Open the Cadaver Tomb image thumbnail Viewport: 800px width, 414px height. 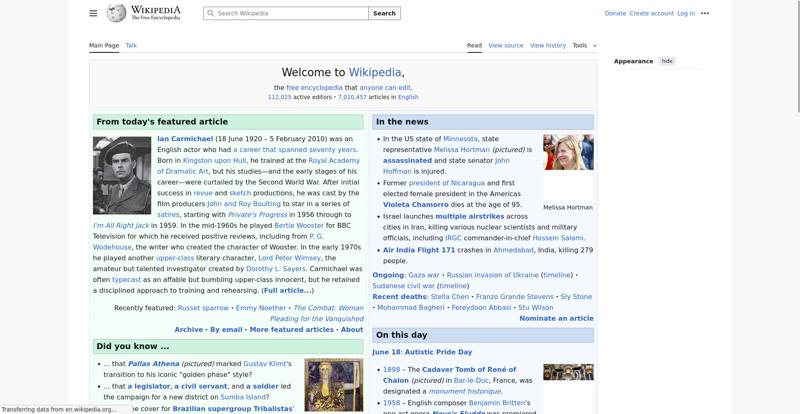(x=568, y=372)
